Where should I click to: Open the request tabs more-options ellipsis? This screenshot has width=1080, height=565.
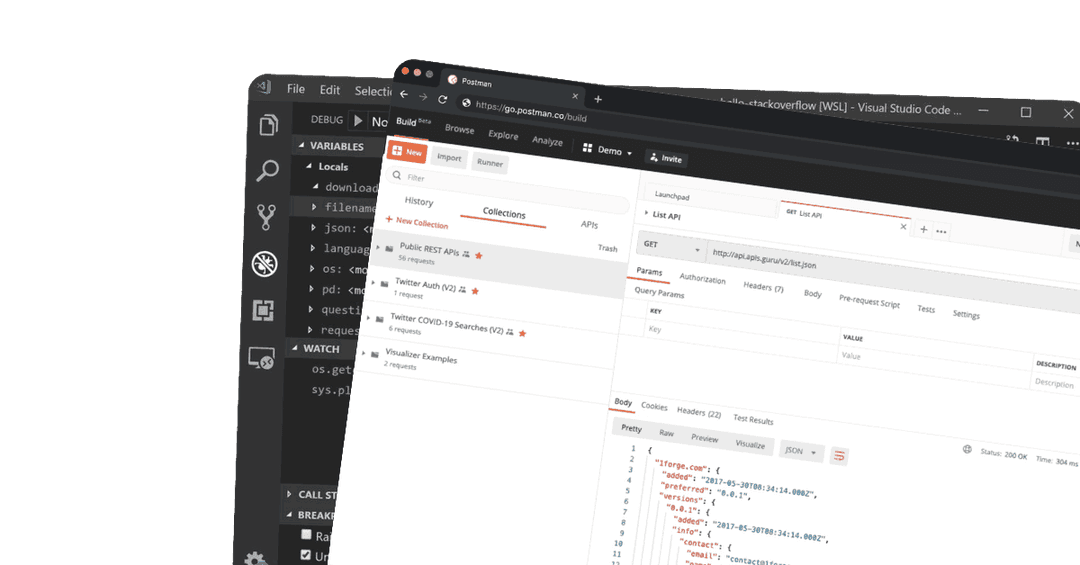pyautogui.click(x=942, y=232)
